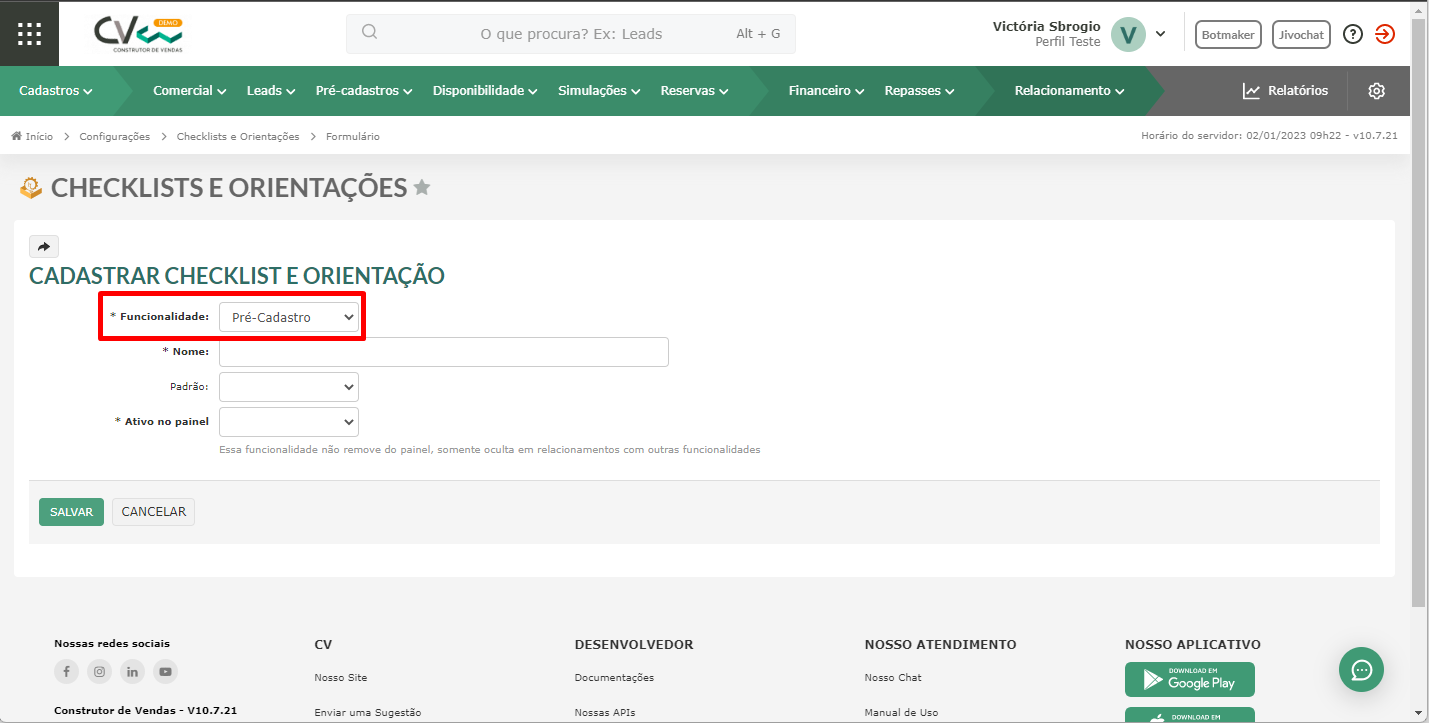The height and width of the screenshot is (723, 1429).
Task: Open the Cadastros menu
Action: [56, 91]
